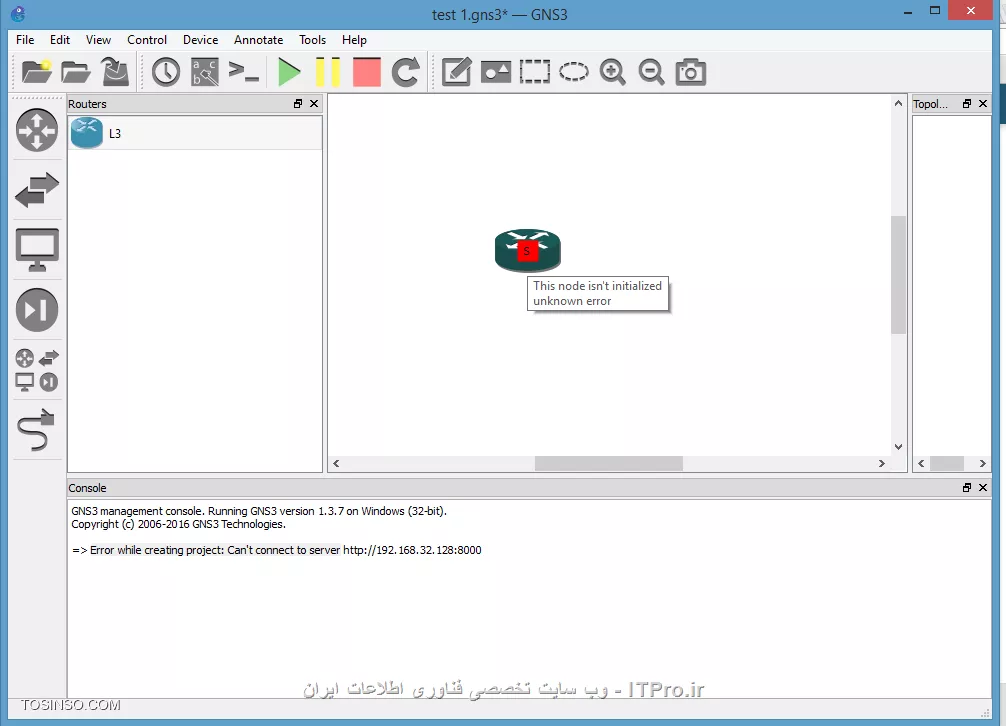Click the Topology panel horizontal scrollbar thumb
The height and width of the screenshot is (726, 1006).
point(947,463)
